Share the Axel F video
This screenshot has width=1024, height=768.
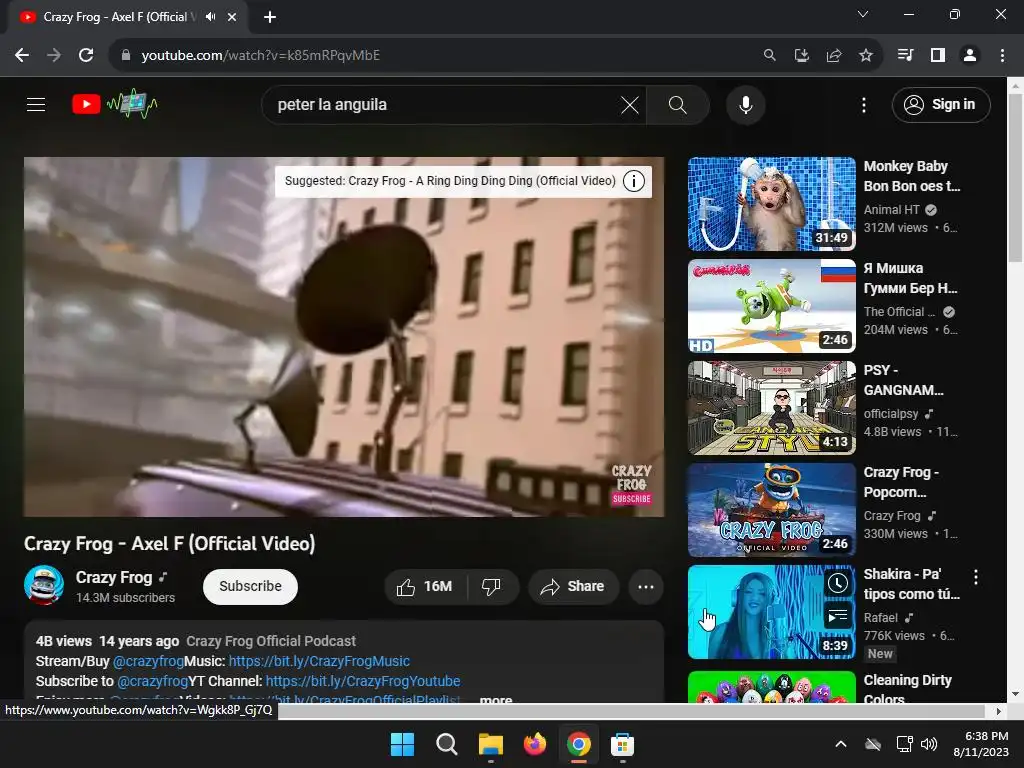(x=572, y=586)
